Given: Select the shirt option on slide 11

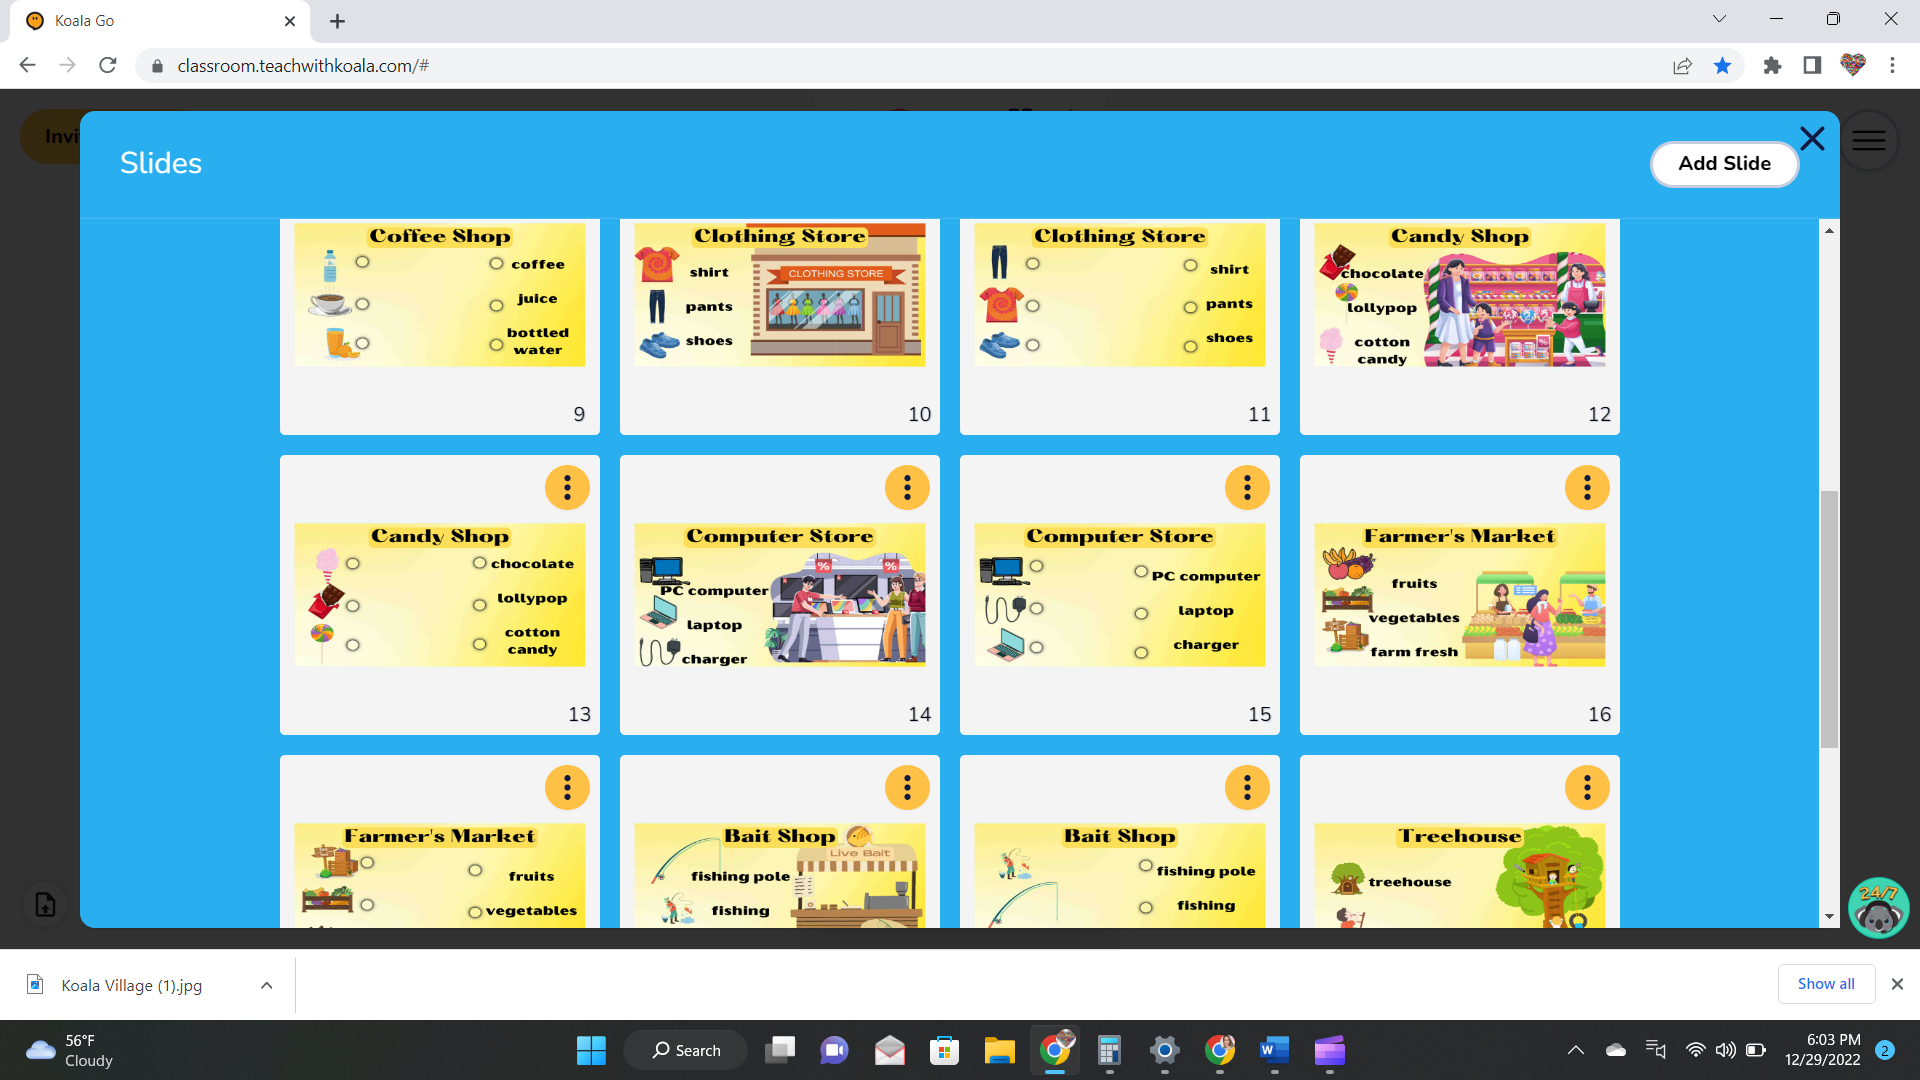Looking at the screenshot, I should click(1190, 264).
